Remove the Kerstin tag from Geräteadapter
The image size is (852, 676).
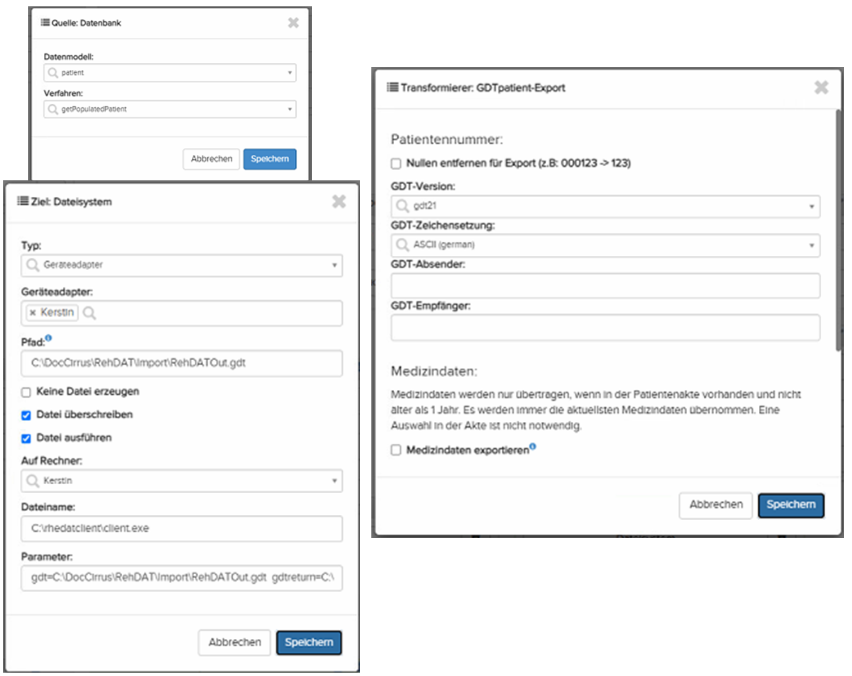coord(33,313)
